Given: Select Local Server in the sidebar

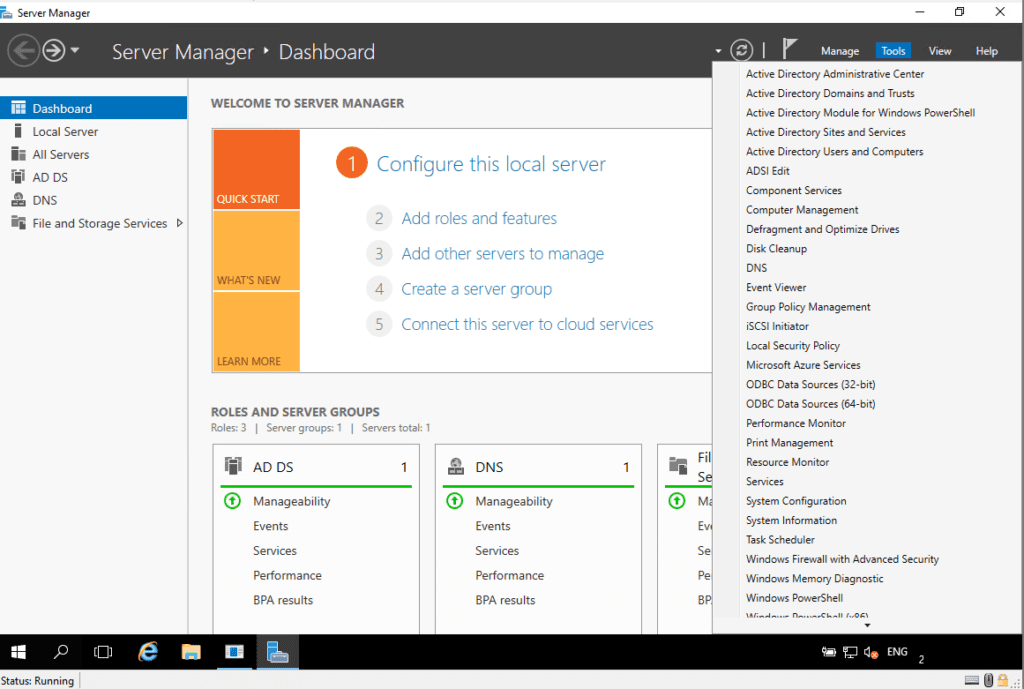Looking at the screenshot, I should (93, 131).
